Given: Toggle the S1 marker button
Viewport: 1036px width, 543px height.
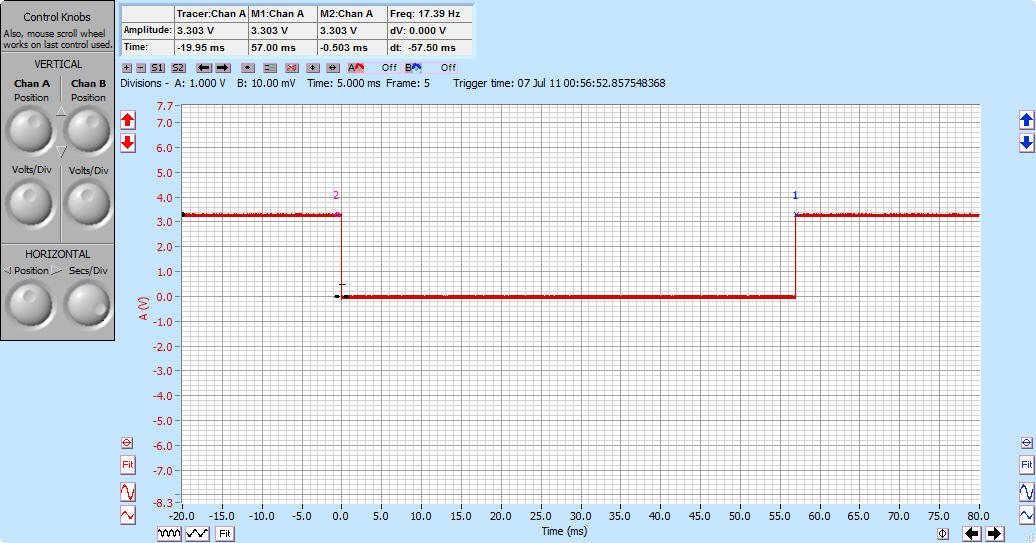Looking at the screenshot, I should pos(157,68).
